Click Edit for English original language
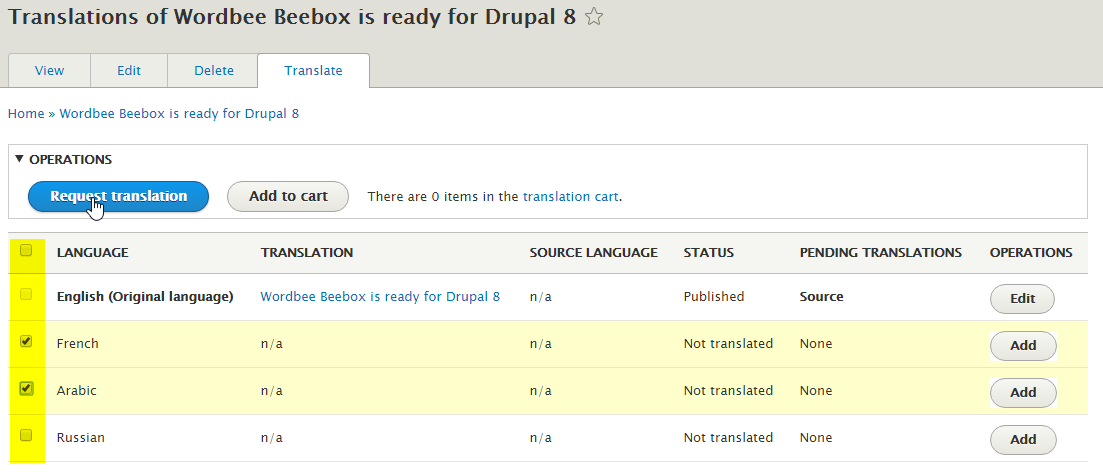The height and width of the screenshot is (473, 1103). pyautogui.click(x=1022, y=299)
